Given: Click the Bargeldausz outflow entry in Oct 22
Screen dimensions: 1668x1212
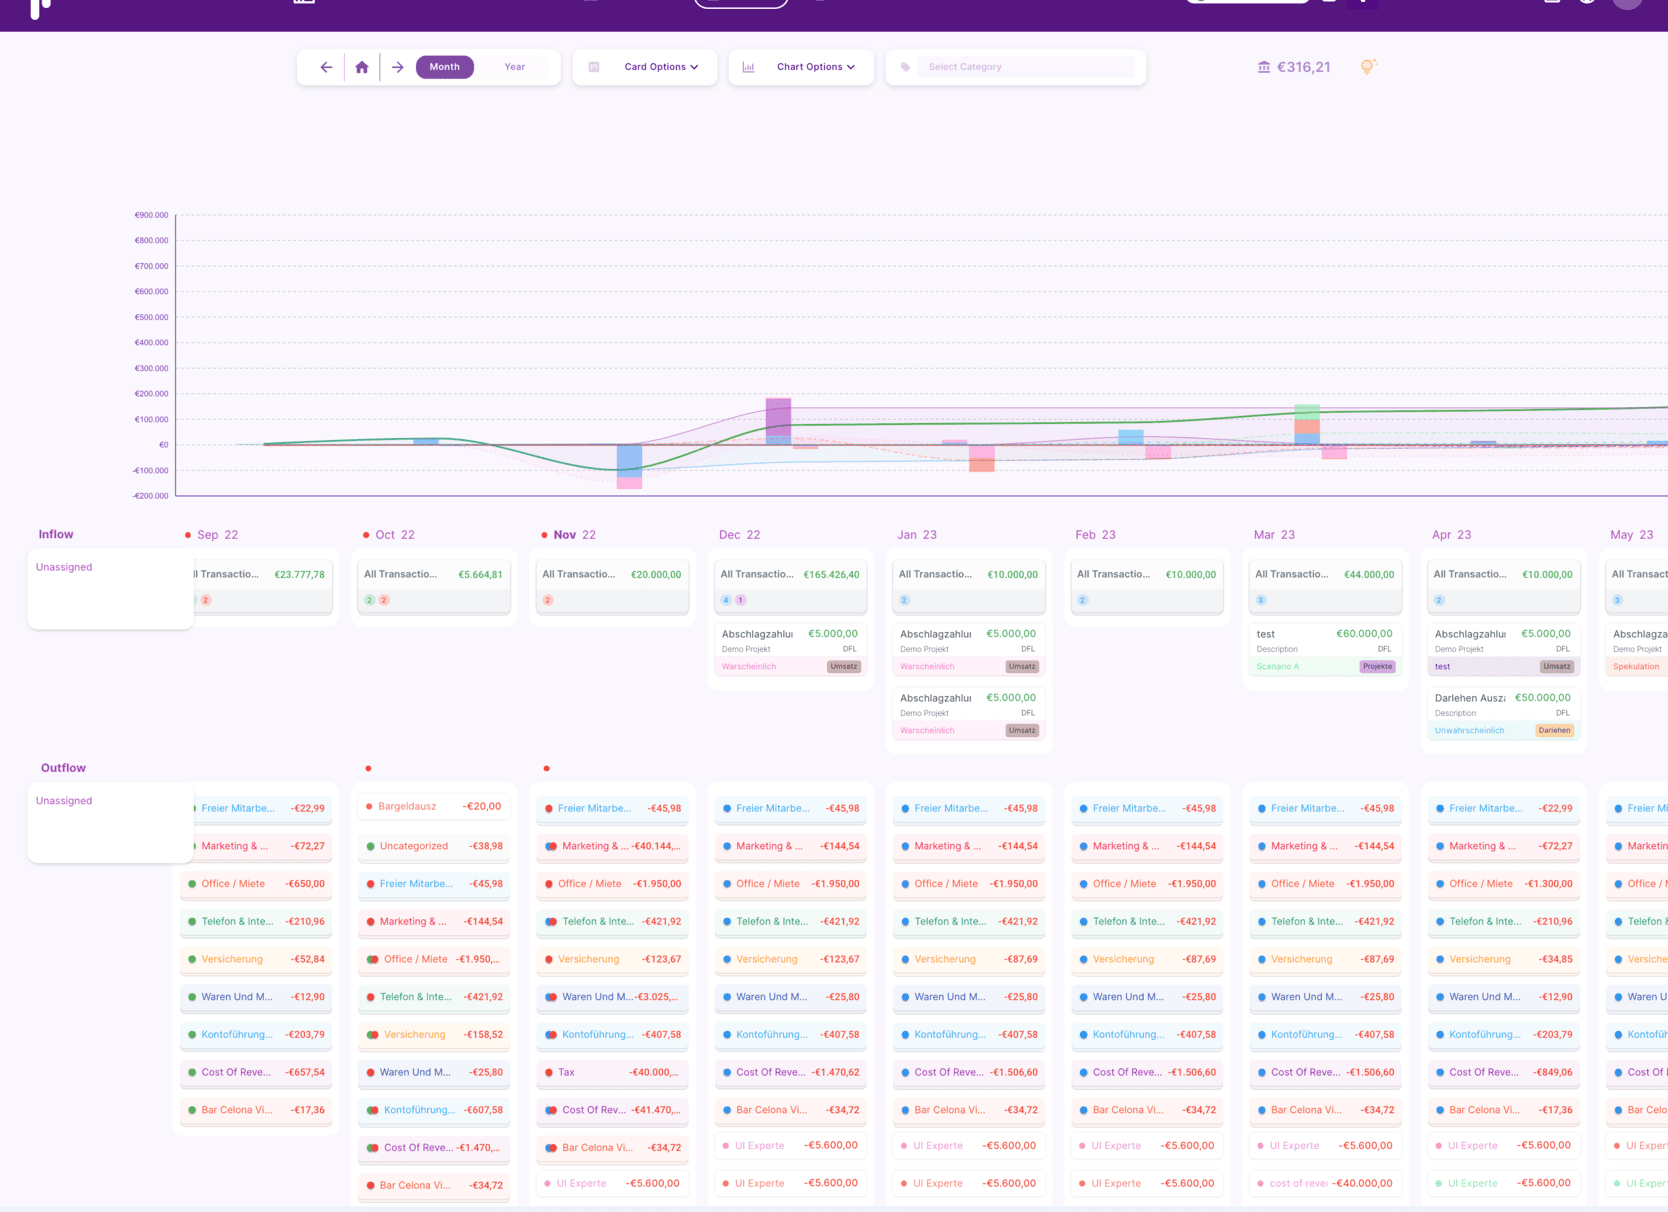Looking at the screenshot, I should pos(434,806).
